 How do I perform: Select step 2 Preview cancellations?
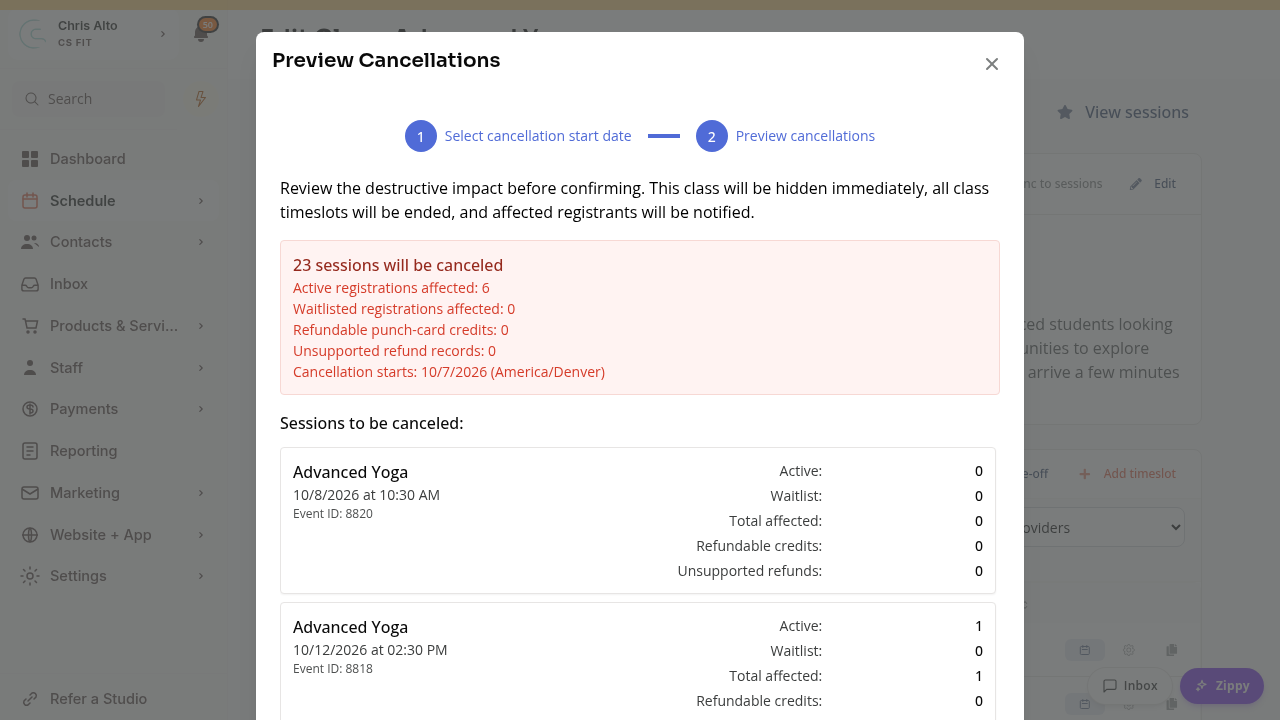(785, 136)
